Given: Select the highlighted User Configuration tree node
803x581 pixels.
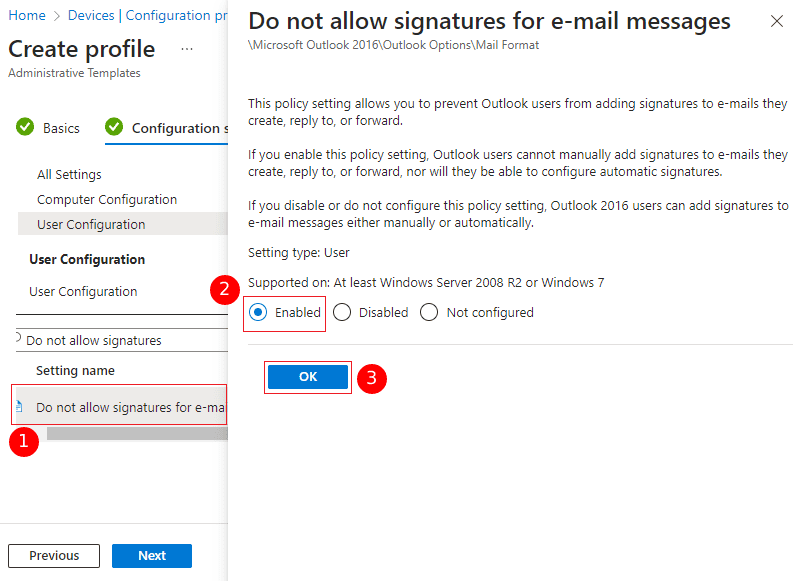Looking at the screenshot, I should pyautogui.click(x=91, y=224).
